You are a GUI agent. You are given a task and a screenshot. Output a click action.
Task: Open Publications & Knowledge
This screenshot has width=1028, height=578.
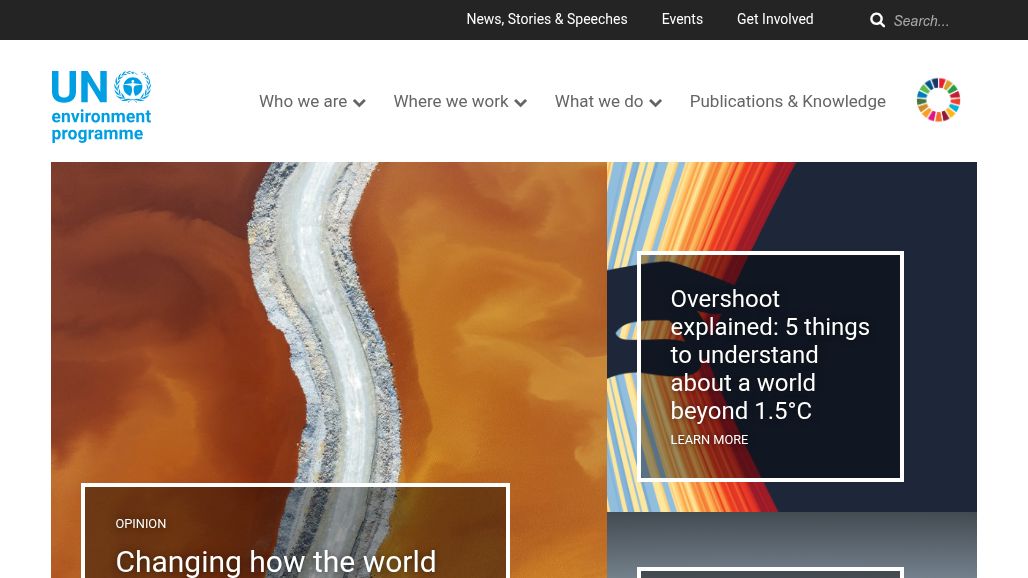(x=787, y=102)
